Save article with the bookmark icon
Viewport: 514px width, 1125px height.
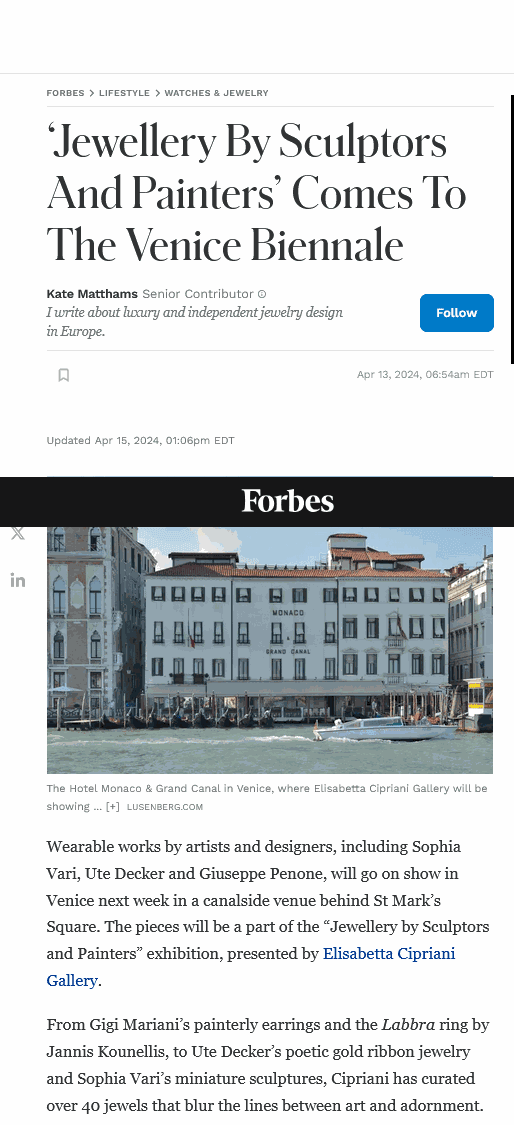coord(63,375)
